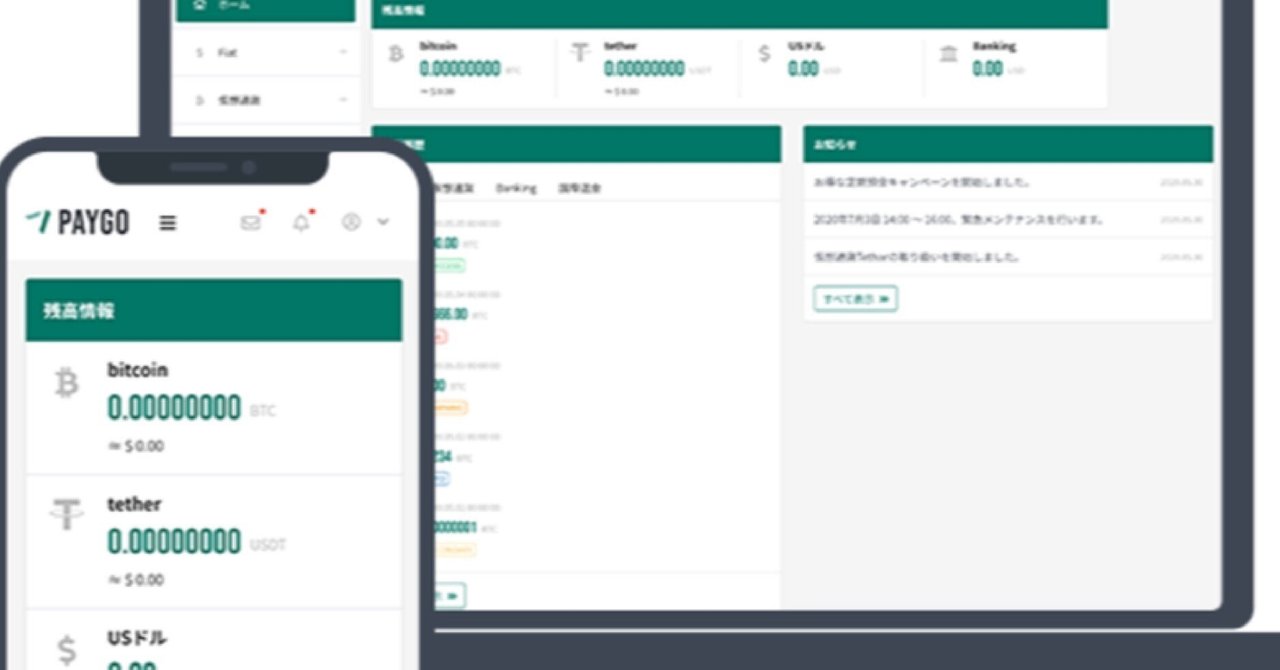Switch to the Banking transaction tab
Screen dimensions: 1280x670
coord(519,188)
